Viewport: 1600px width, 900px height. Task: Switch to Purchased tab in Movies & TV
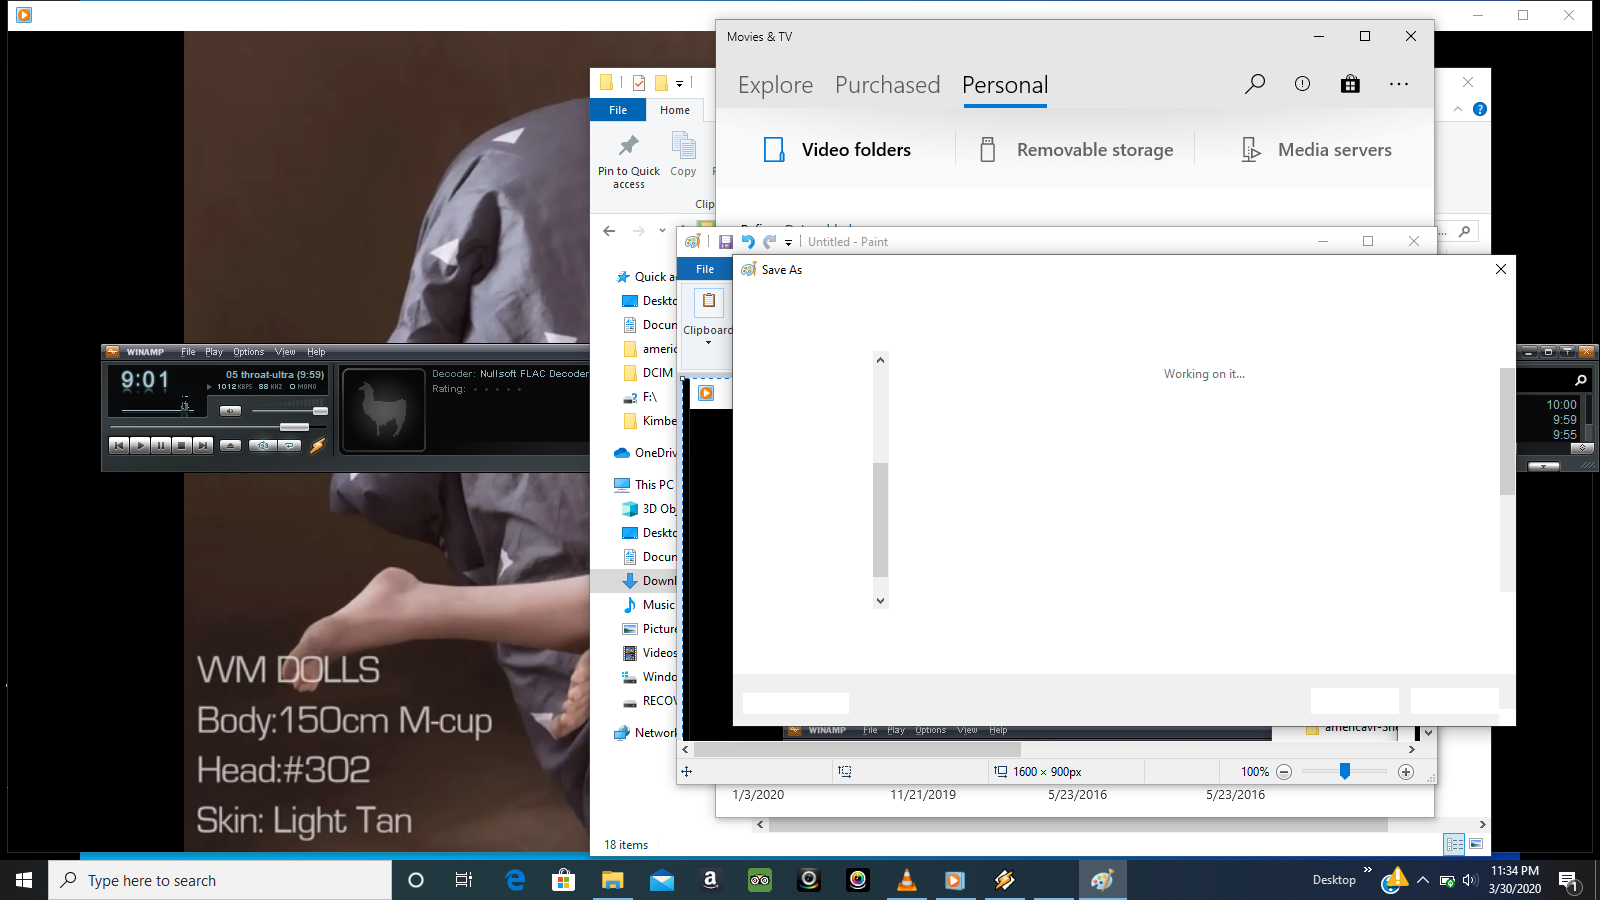pos(888,85)
